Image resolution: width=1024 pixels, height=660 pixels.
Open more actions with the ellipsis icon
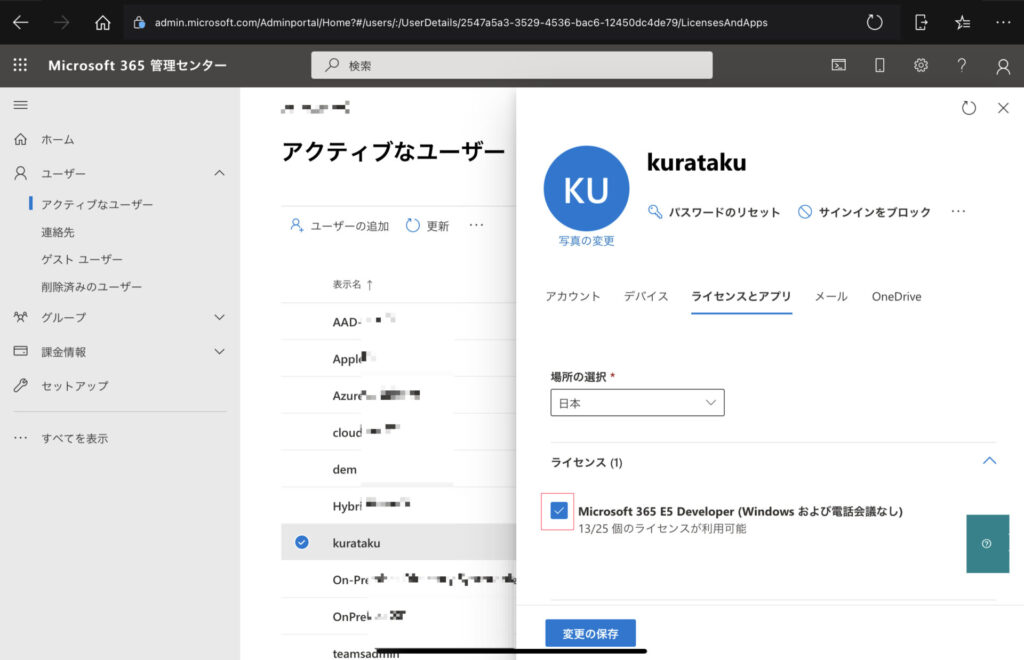point(958,212)
